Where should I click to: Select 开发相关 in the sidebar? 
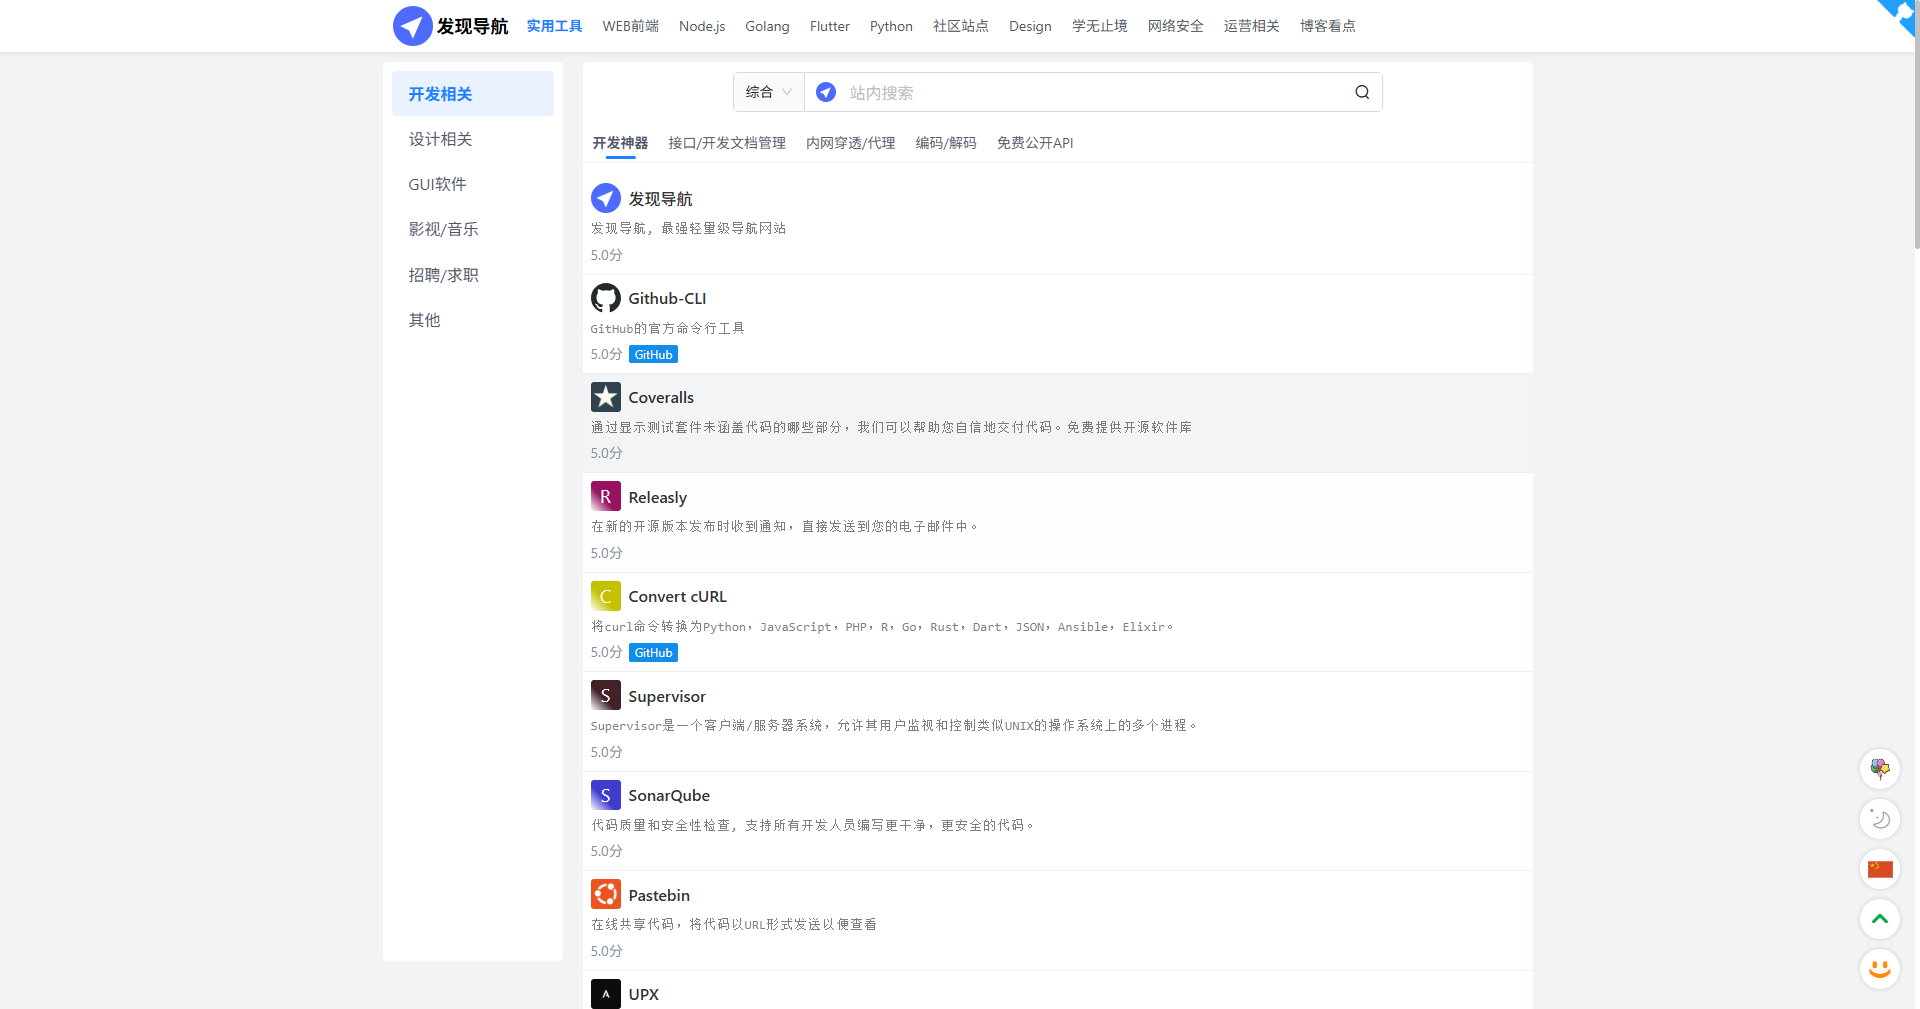tap(473, 94)
